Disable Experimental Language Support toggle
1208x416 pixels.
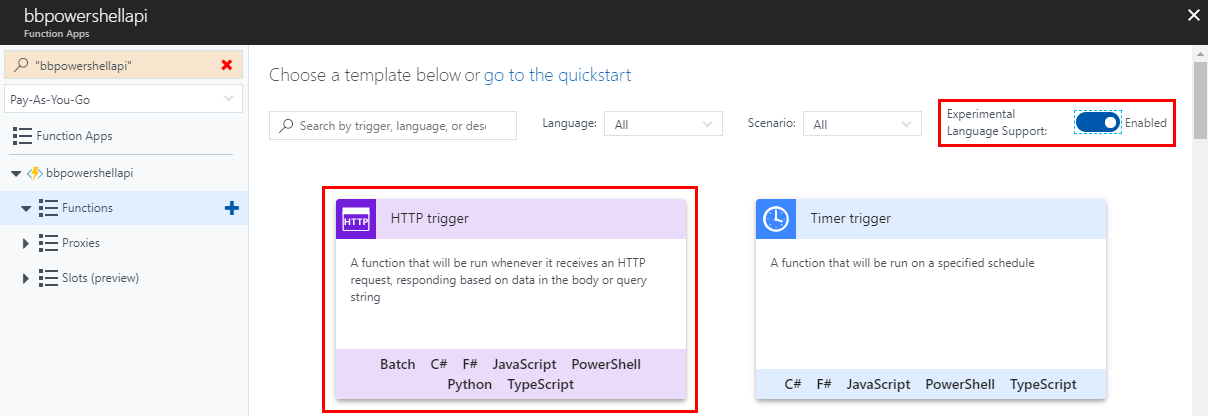tap(1098, 122)
